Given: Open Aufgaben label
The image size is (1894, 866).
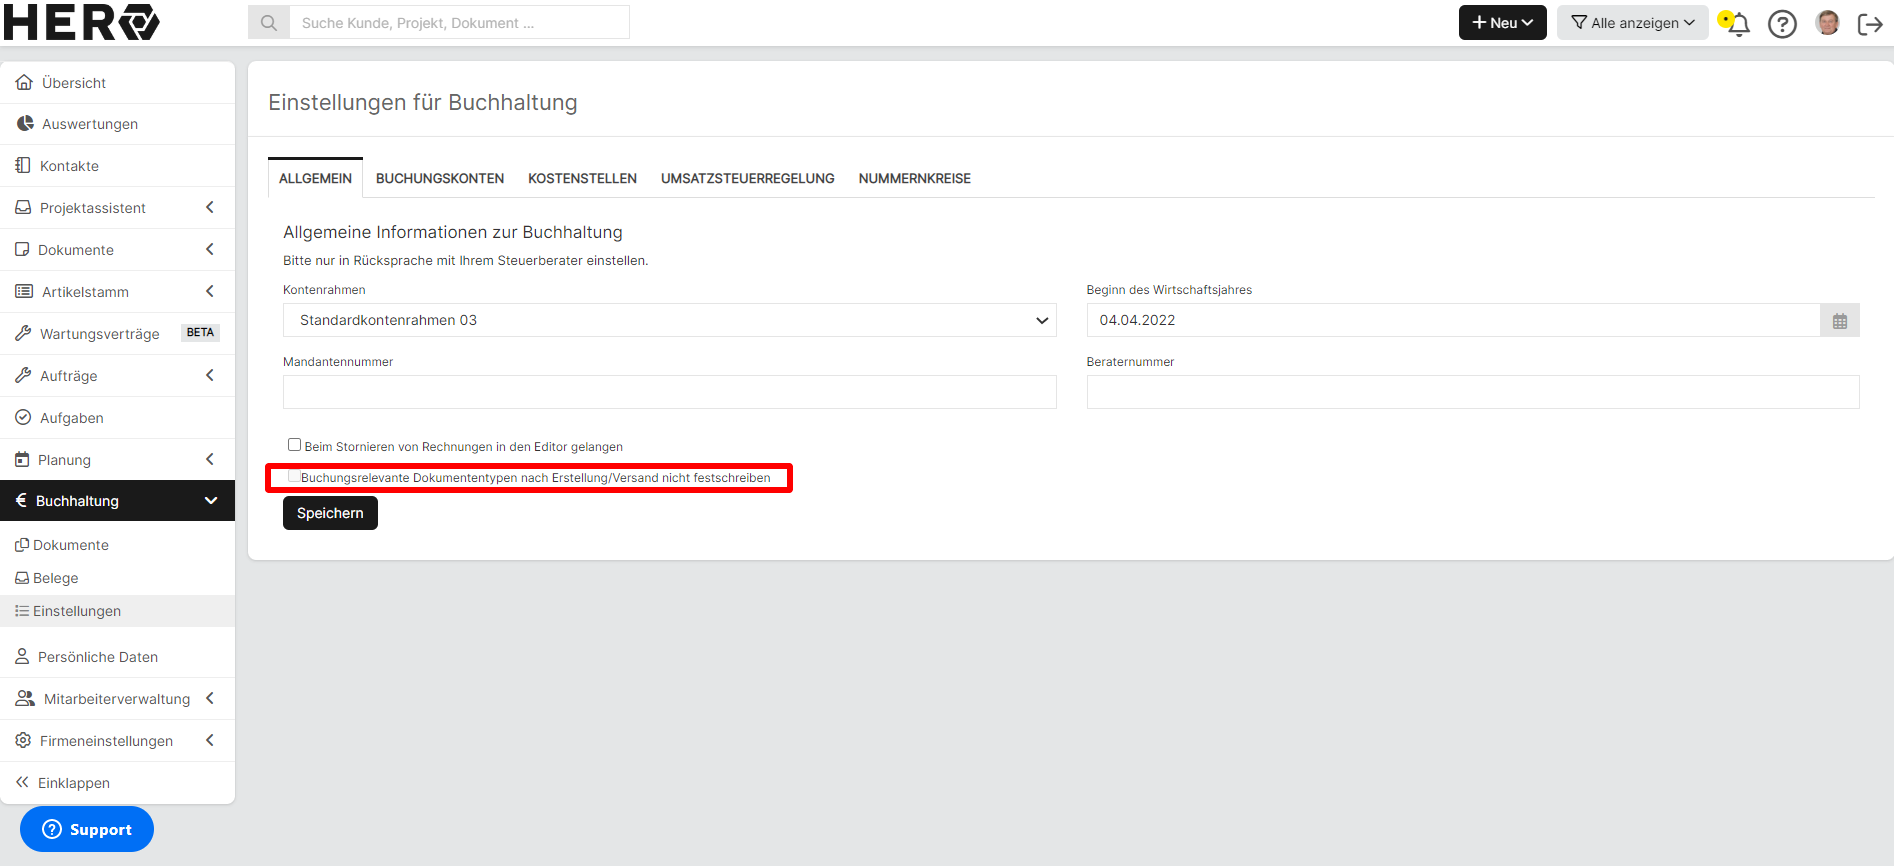Looking at the screenshot, I should pyautogui.click(x=72, y=418).
